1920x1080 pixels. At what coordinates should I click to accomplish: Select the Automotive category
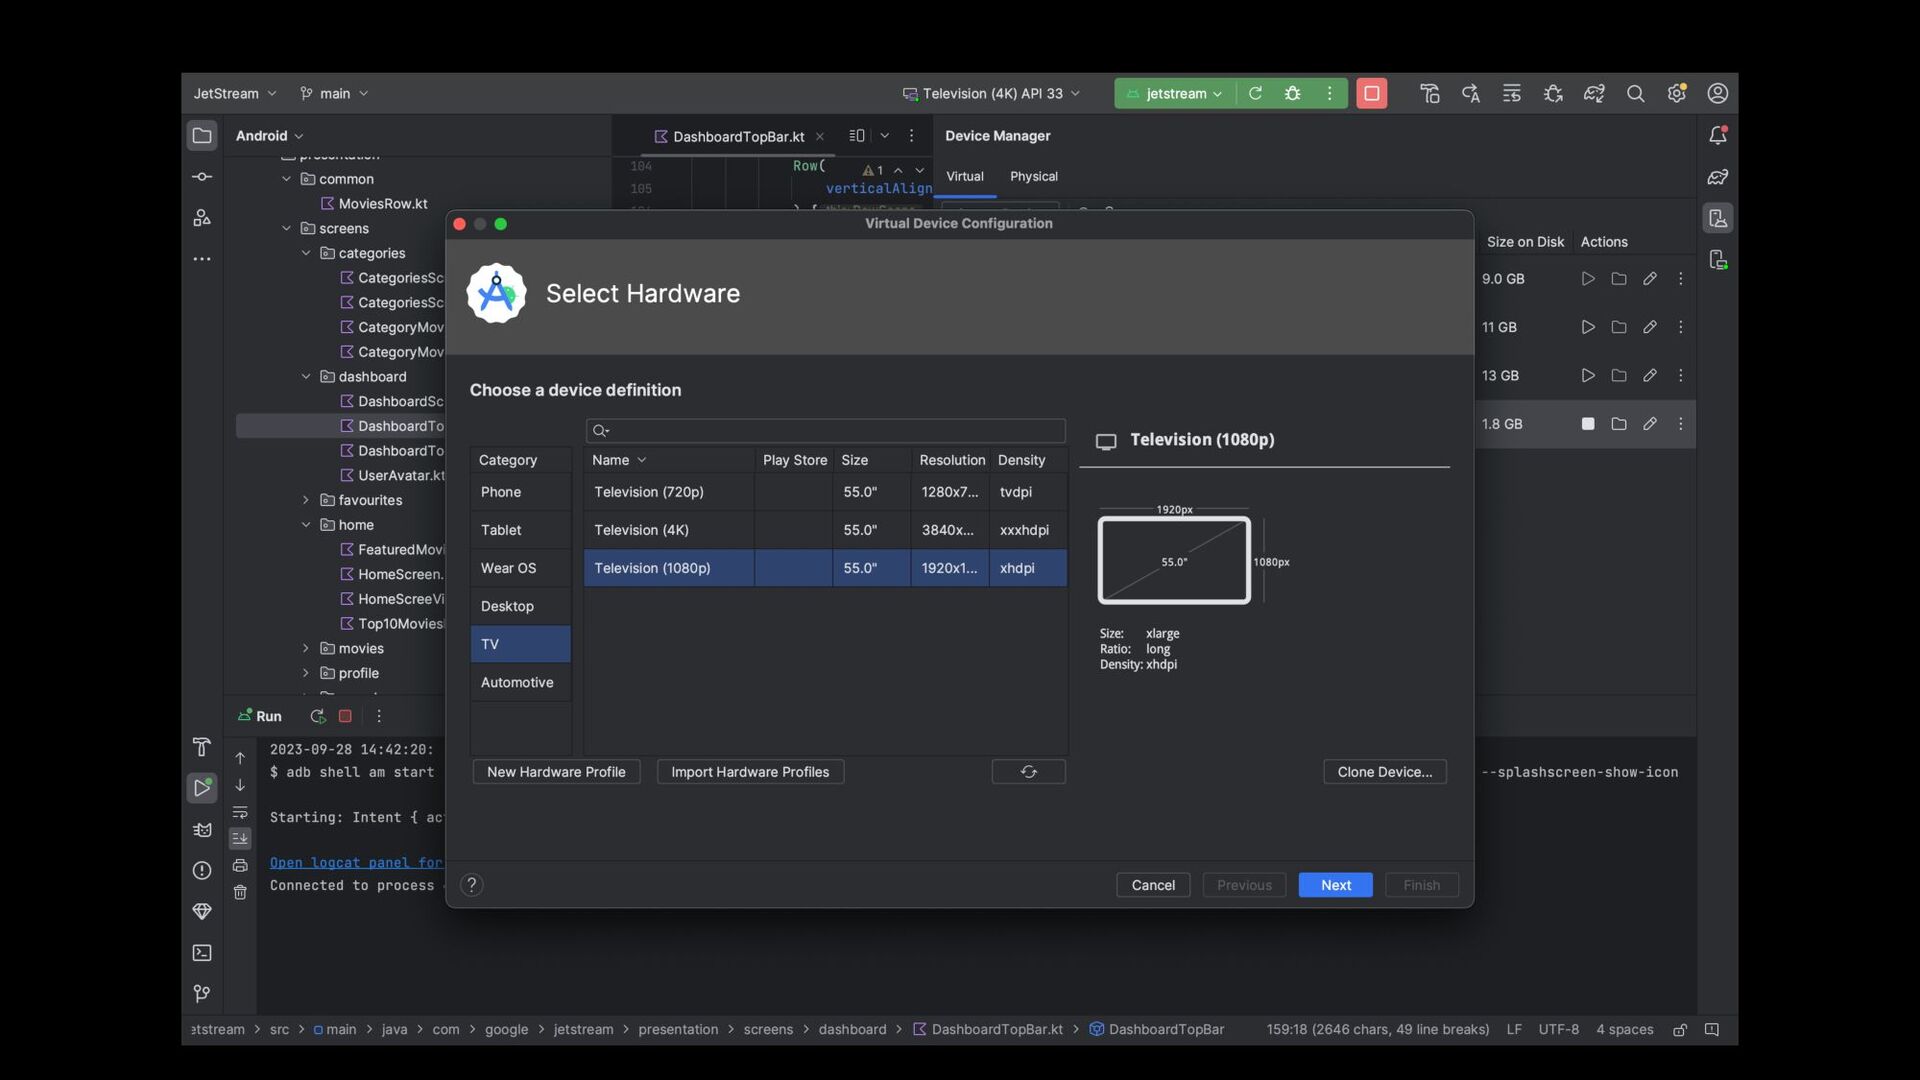(521, 682)
